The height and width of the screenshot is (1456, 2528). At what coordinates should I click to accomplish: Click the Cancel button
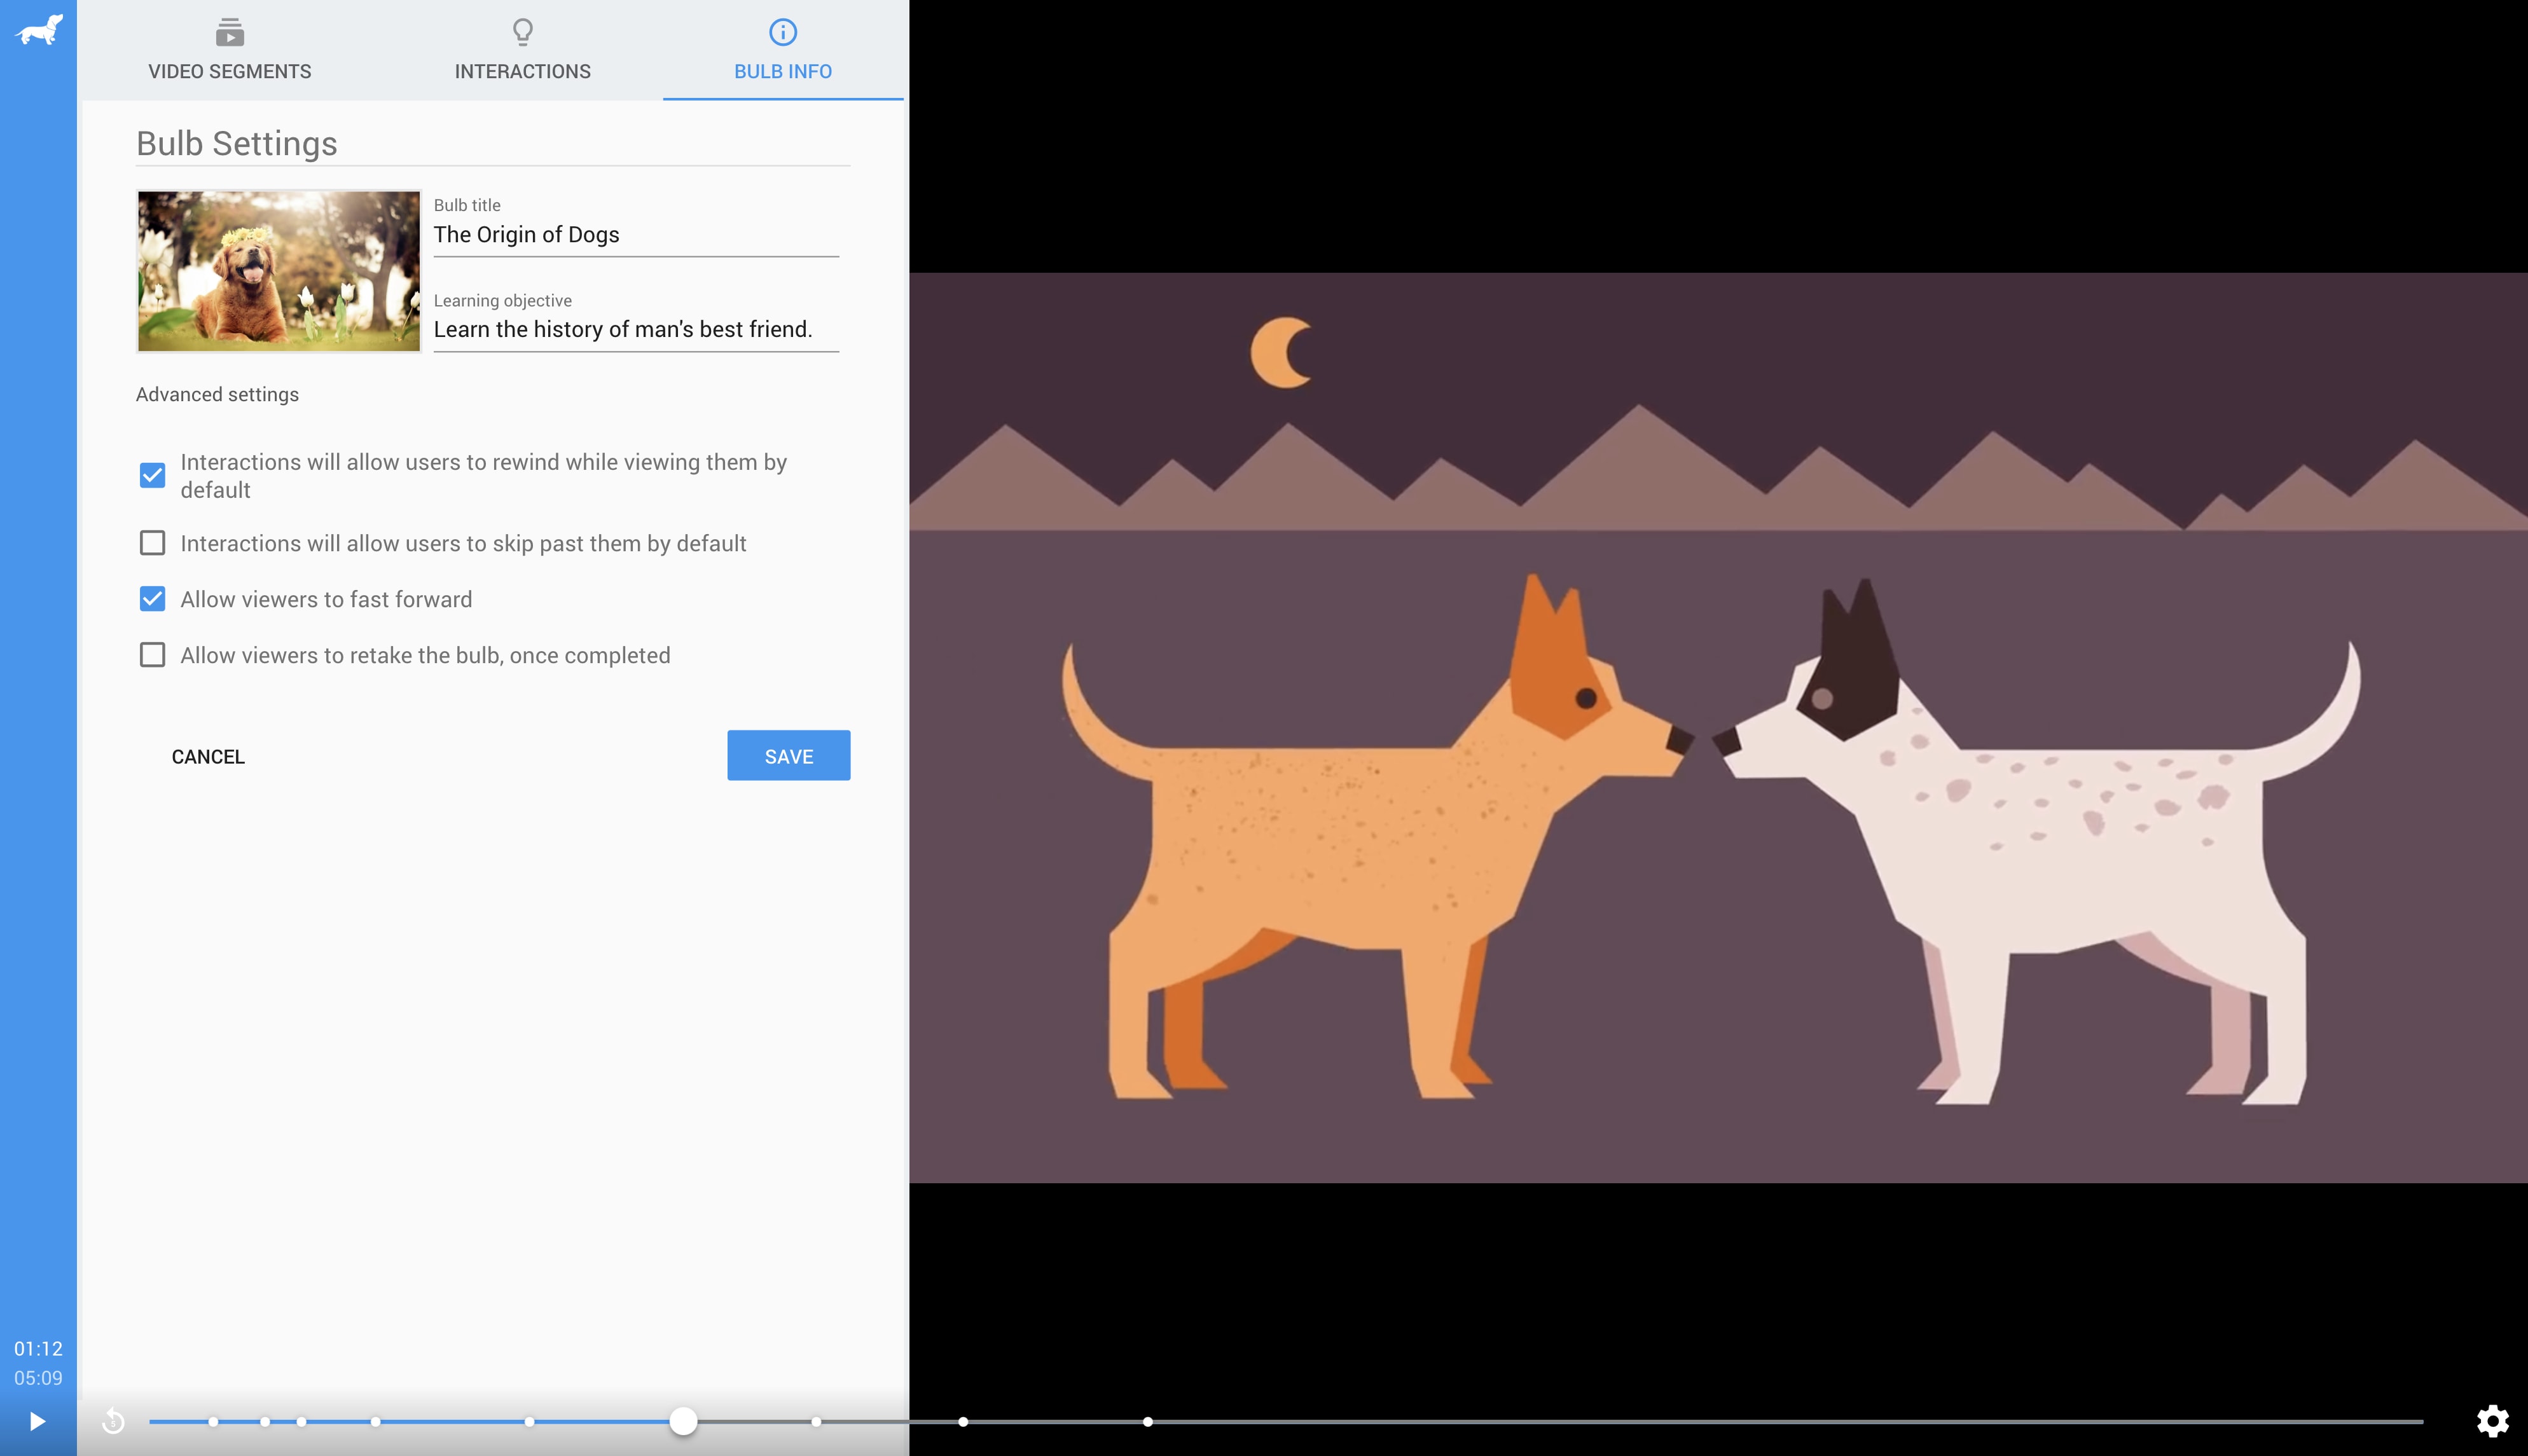(x=208, y=756)
